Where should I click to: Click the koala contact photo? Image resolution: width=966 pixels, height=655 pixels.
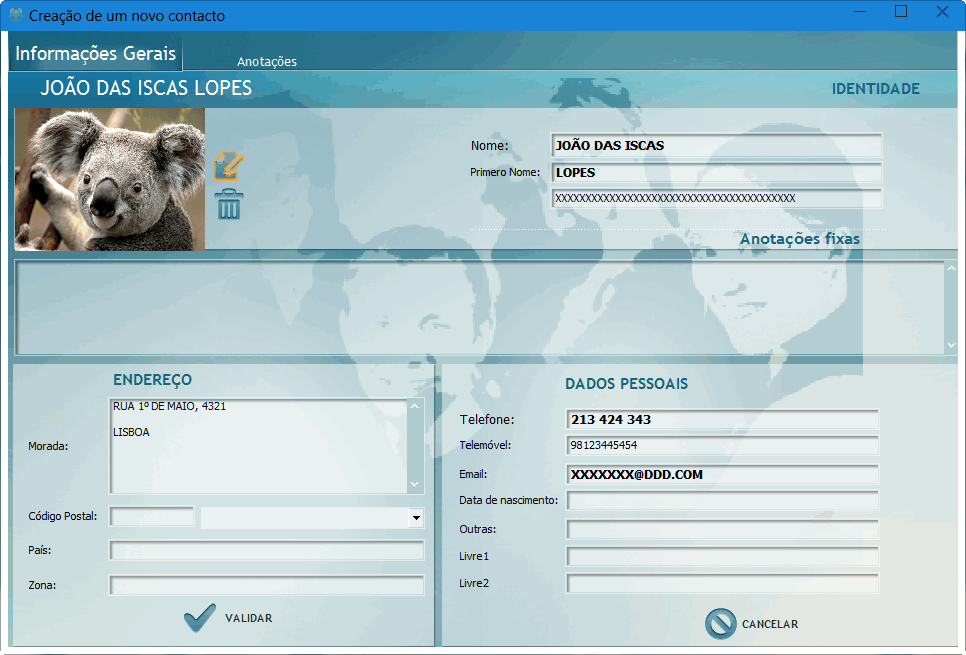(x=109, y=179)
